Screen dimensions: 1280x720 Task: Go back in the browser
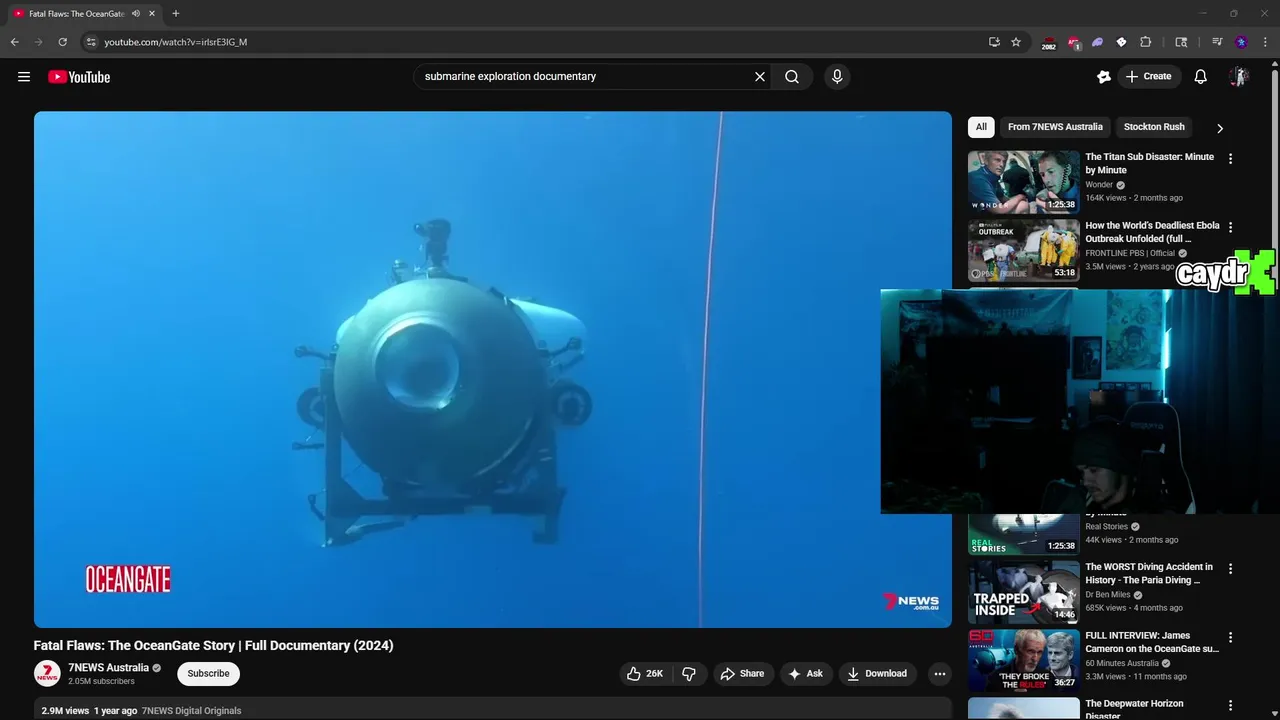(14, 42)
